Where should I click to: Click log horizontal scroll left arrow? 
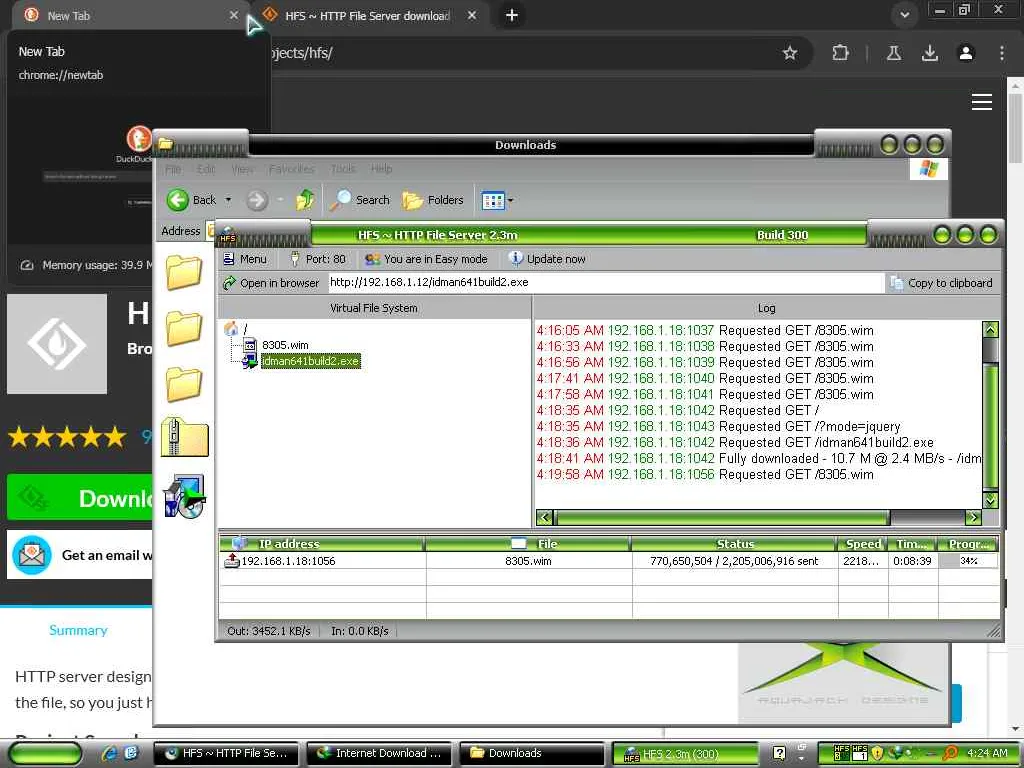point(544,518)
